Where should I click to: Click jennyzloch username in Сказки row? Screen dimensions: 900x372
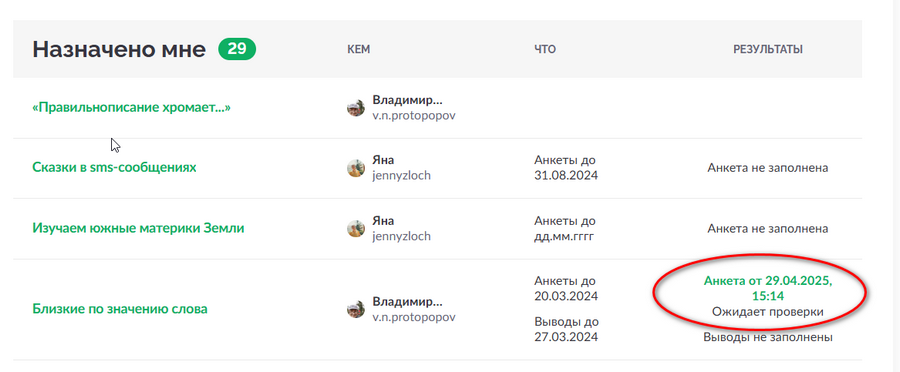tap(401, 176)
